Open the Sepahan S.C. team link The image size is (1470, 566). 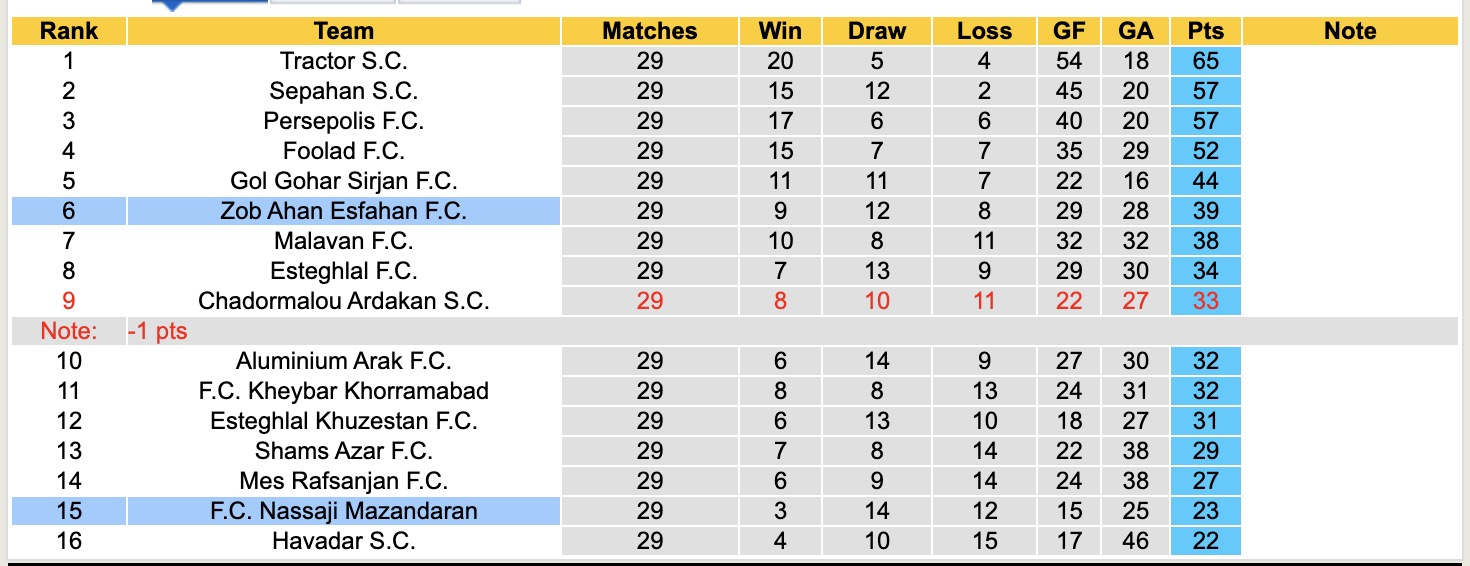pyautogui.click(x=343, y=91)
